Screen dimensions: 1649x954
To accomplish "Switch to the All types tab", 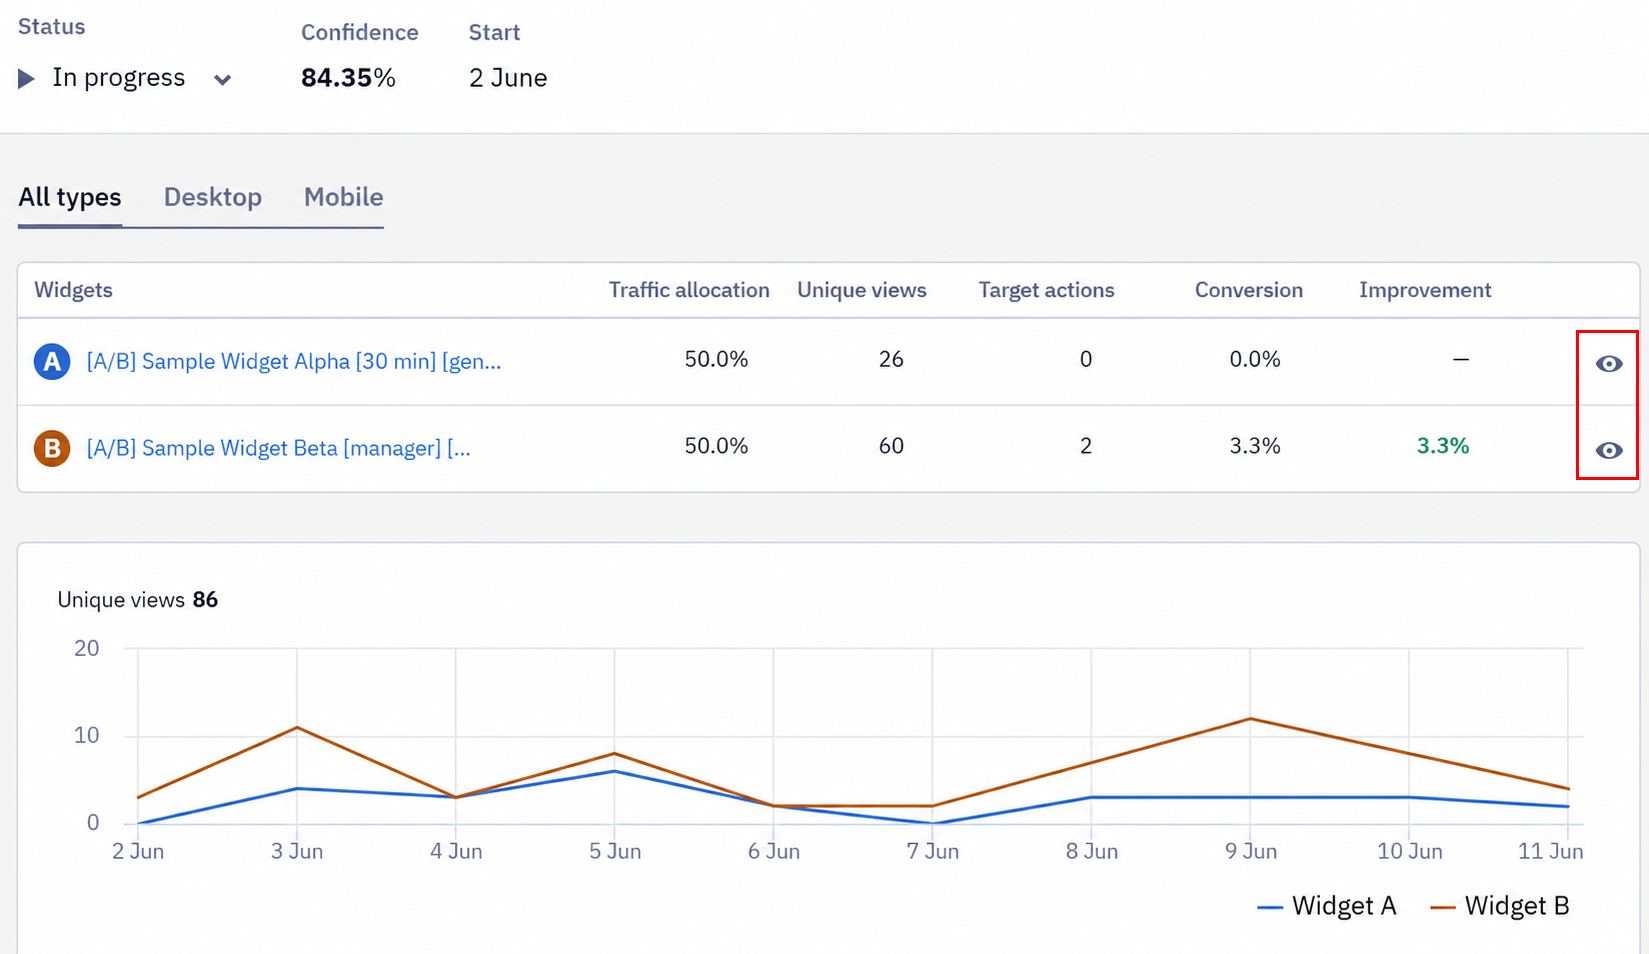I will pos(70,197).
